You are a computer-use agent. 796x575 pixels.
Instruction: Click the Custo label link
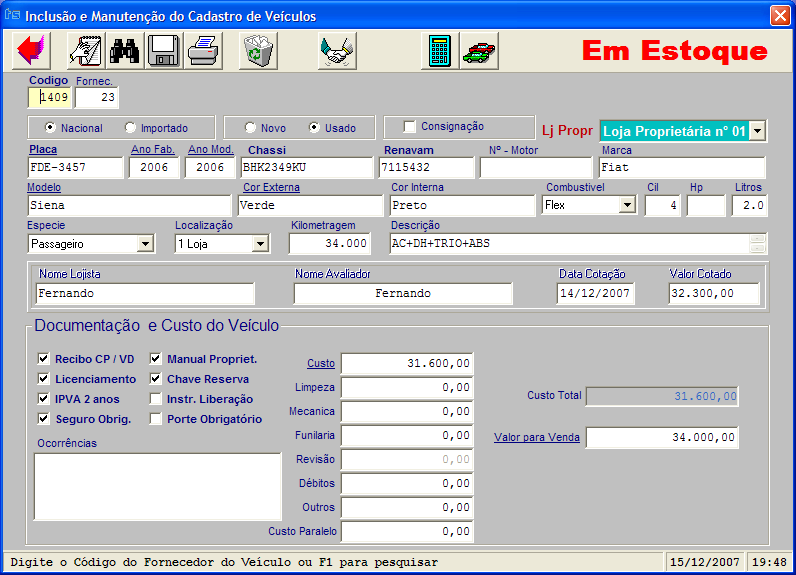321,363
